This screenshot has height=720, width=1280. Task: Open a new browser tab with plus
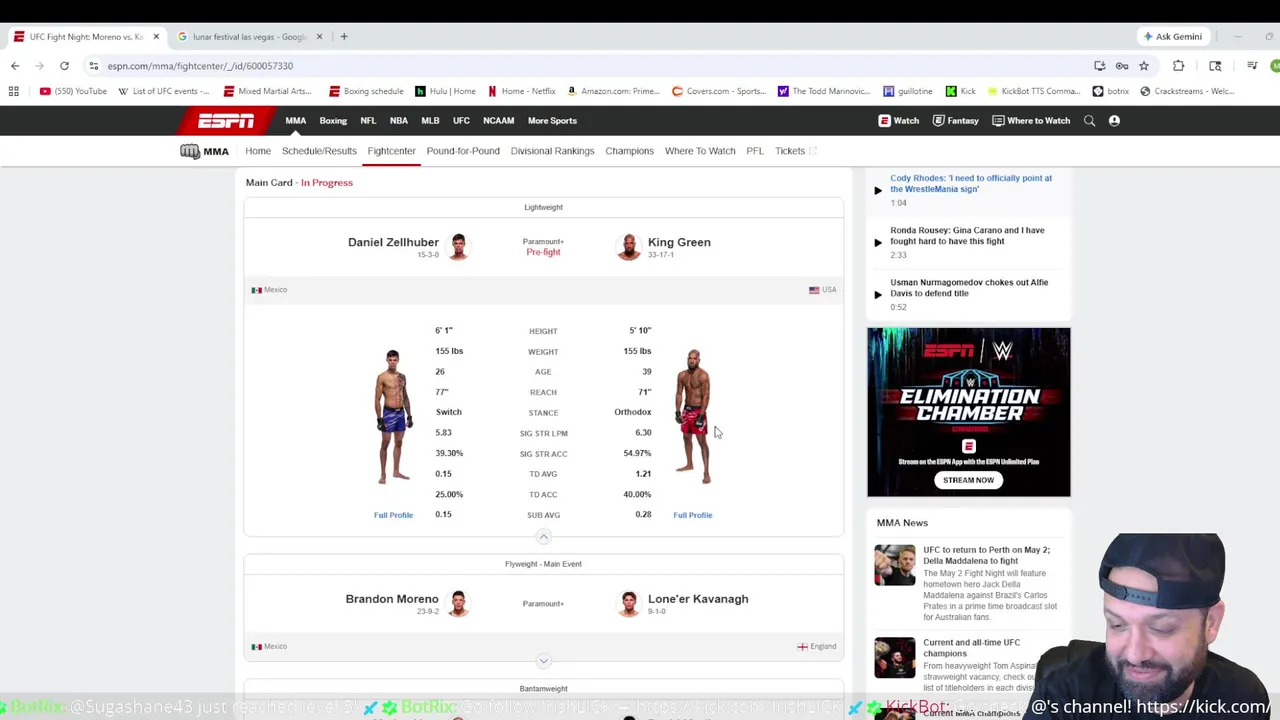[x=344, y=37]
